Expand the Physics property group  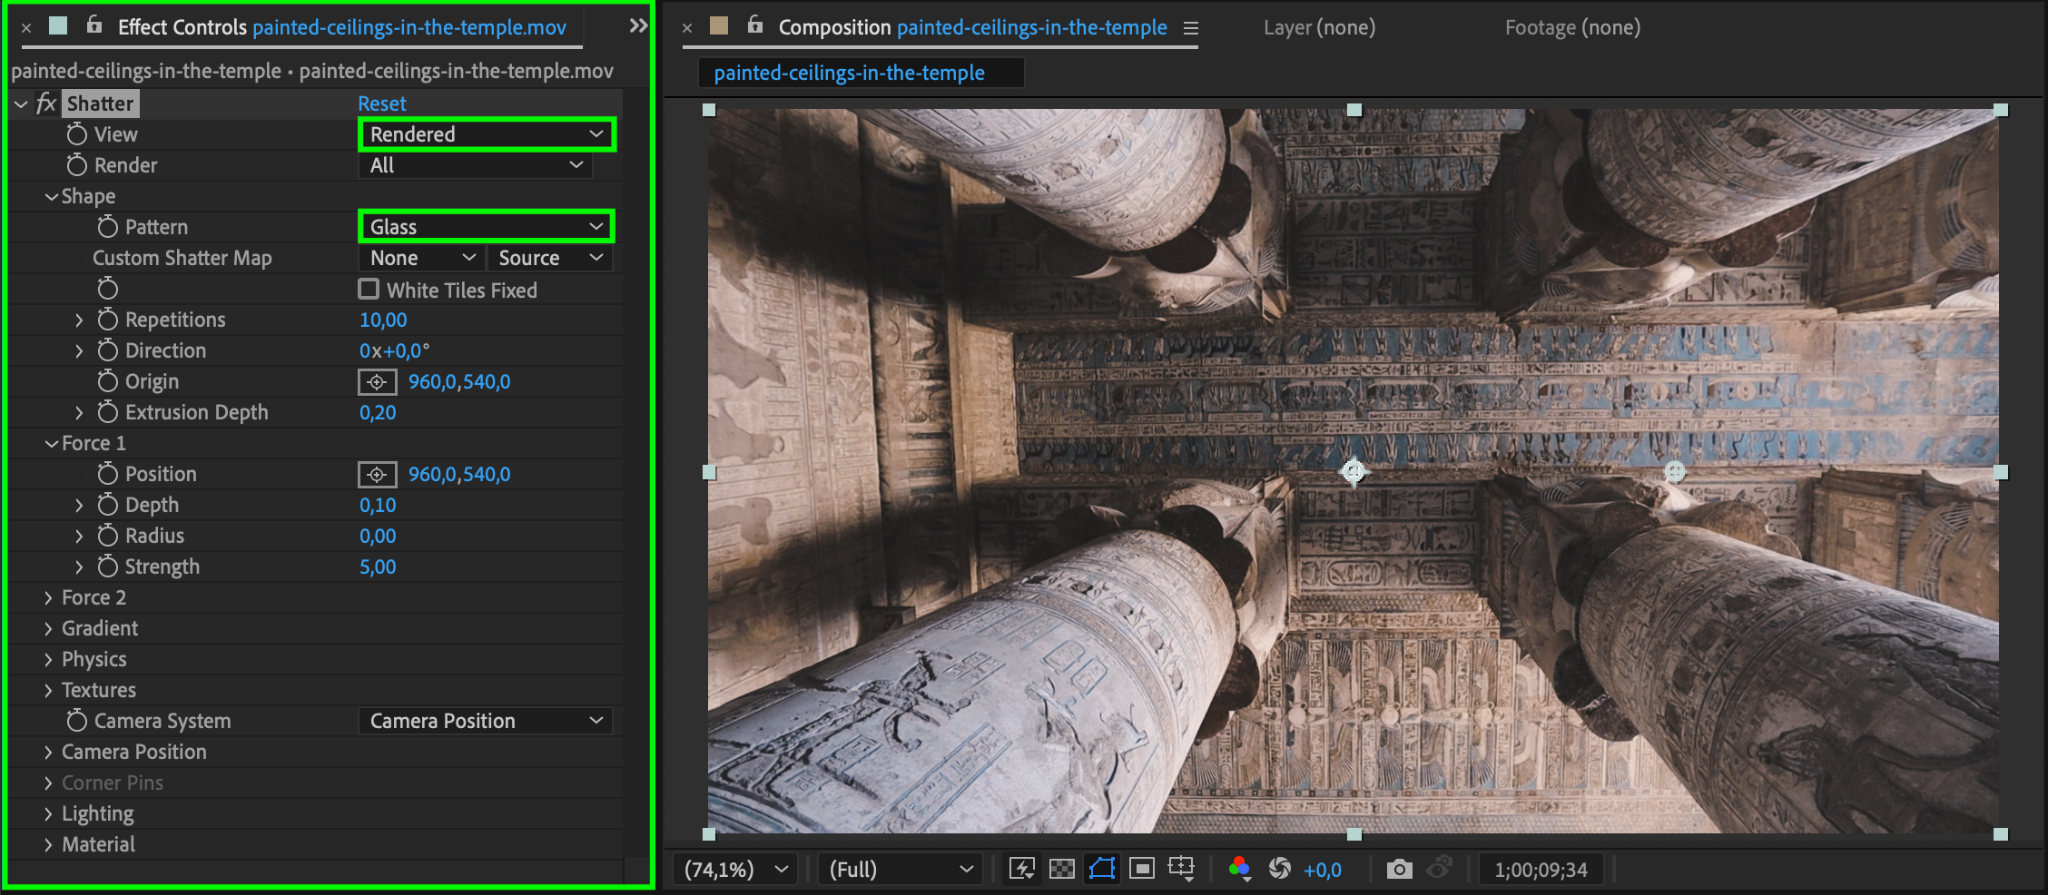point(48,659)
